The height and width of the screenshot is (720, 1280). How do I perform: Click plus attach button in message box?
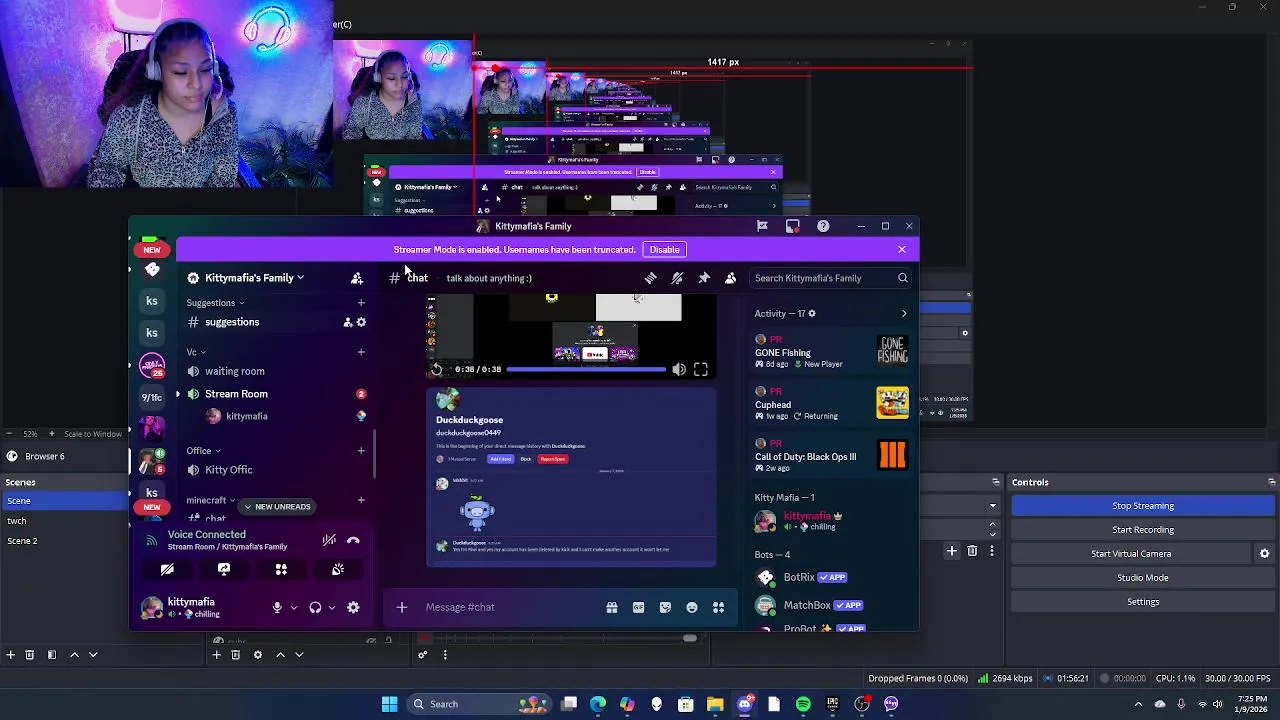pos(401,607)
